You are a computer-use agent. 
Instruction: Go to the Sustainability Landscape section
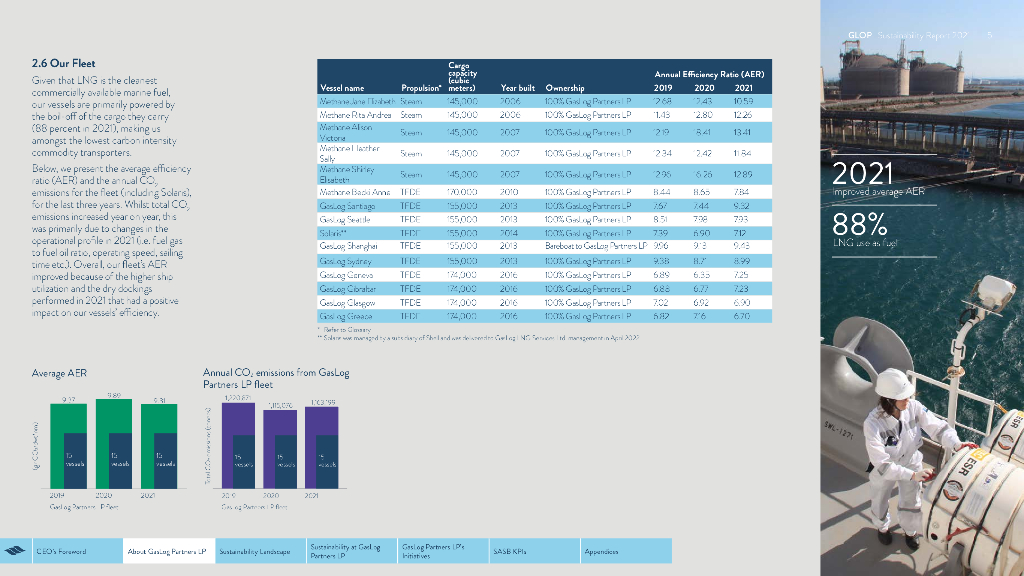[x=254, y=551]
